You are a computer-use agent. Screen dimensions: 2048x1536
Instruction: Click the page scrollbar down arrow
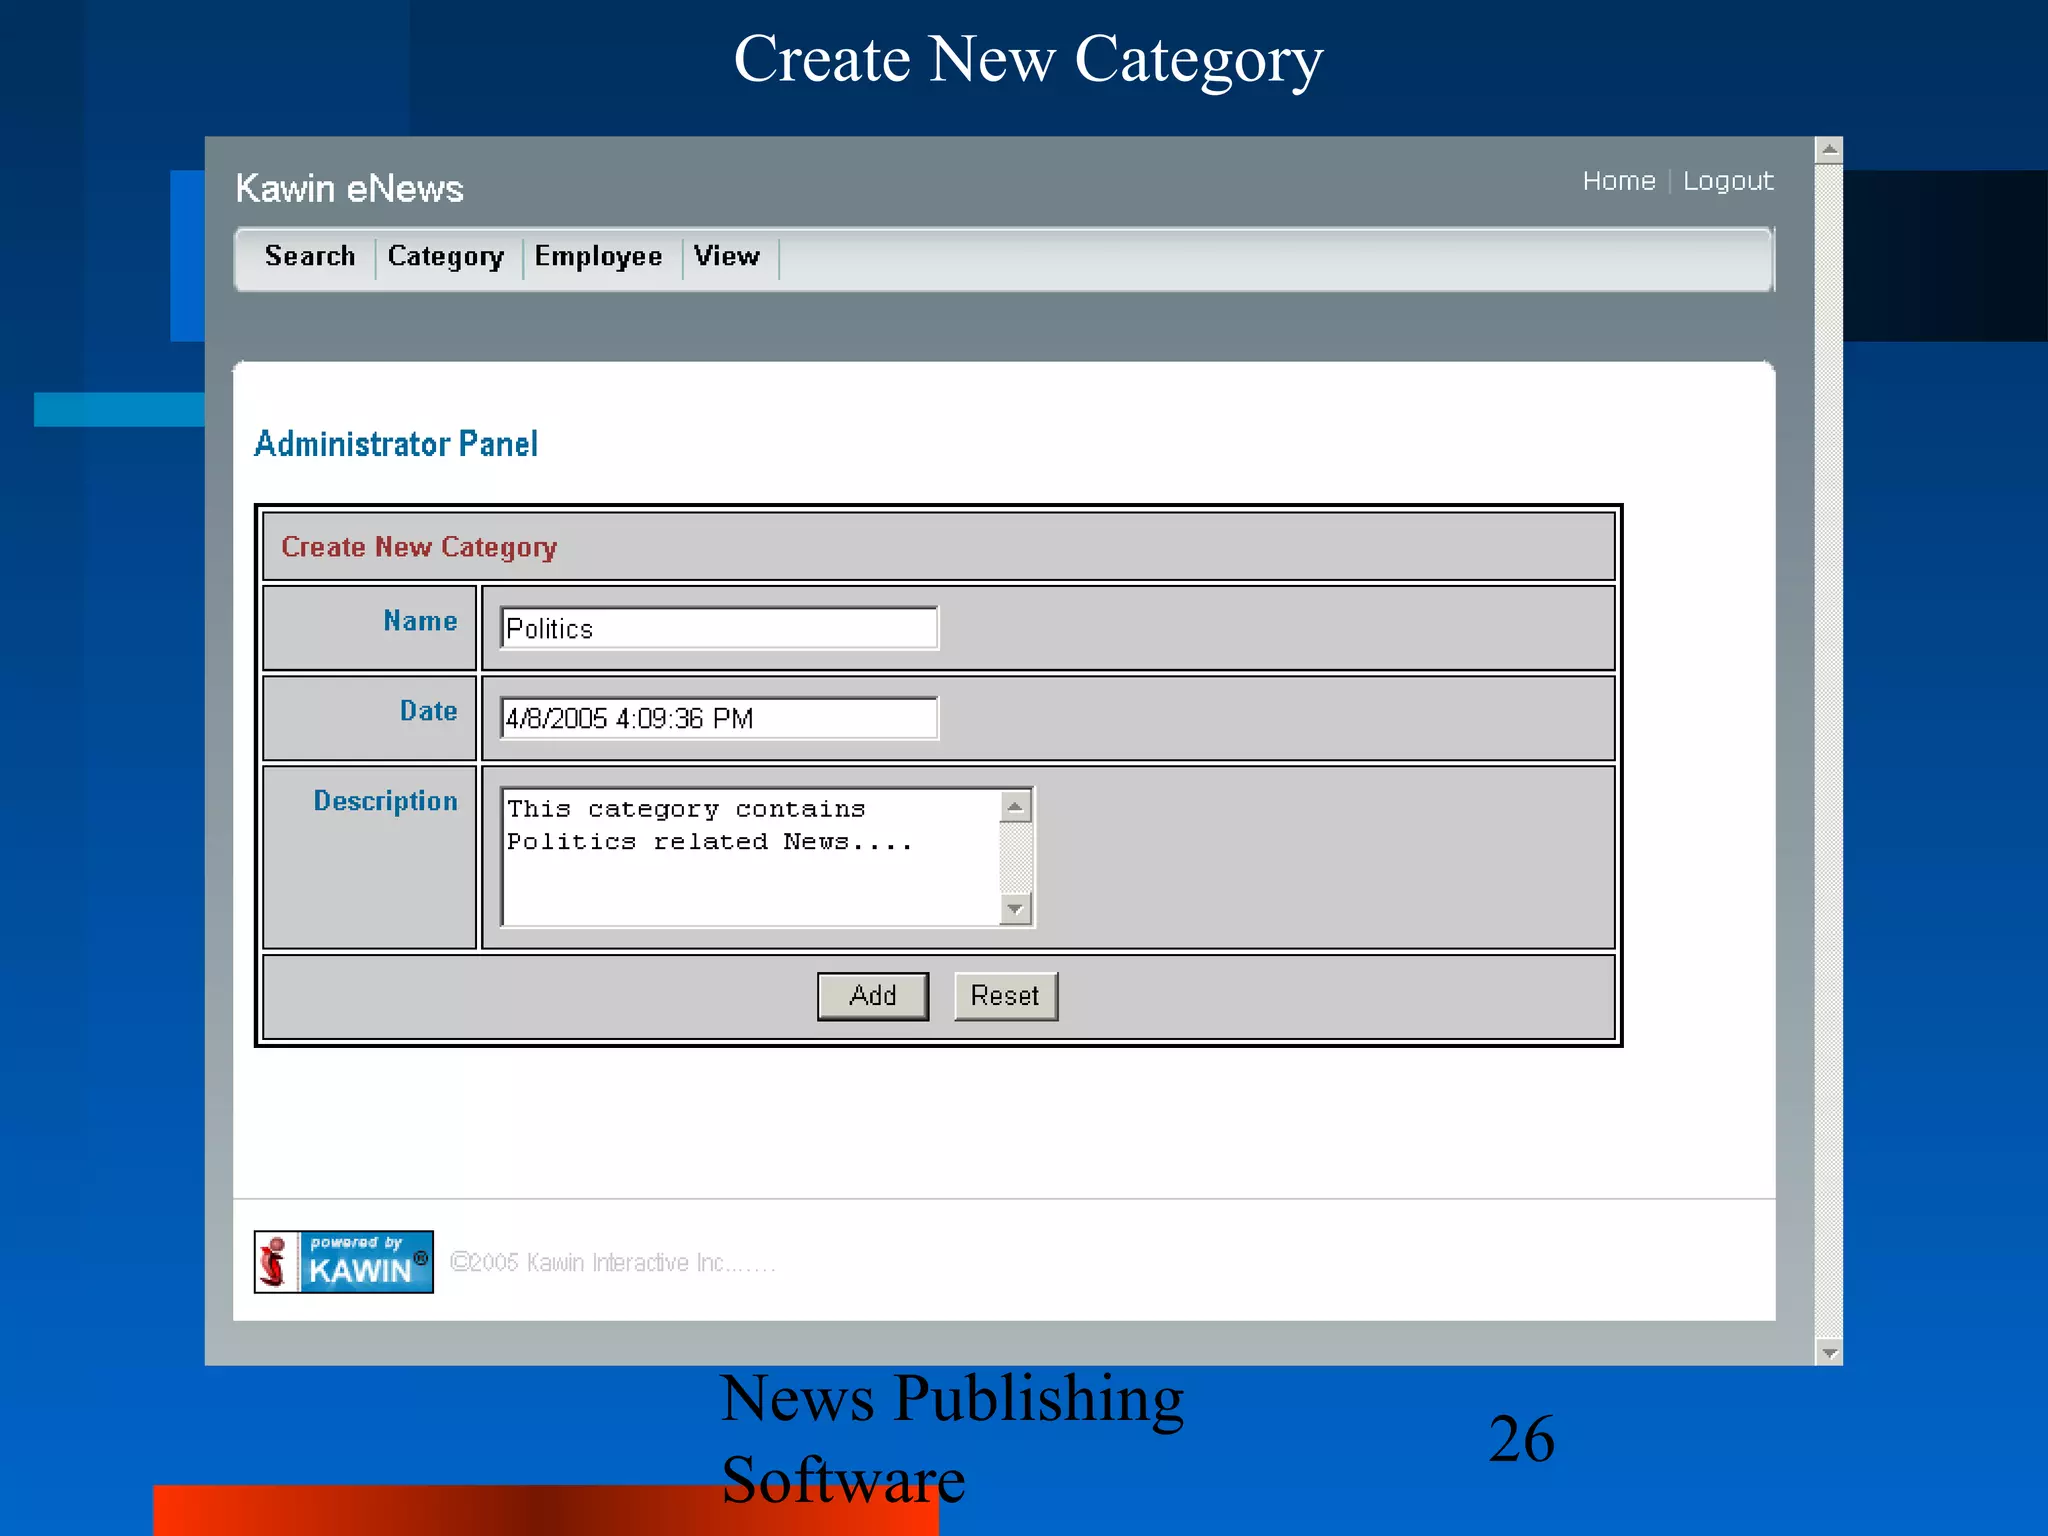(x=1829, y=1352)
